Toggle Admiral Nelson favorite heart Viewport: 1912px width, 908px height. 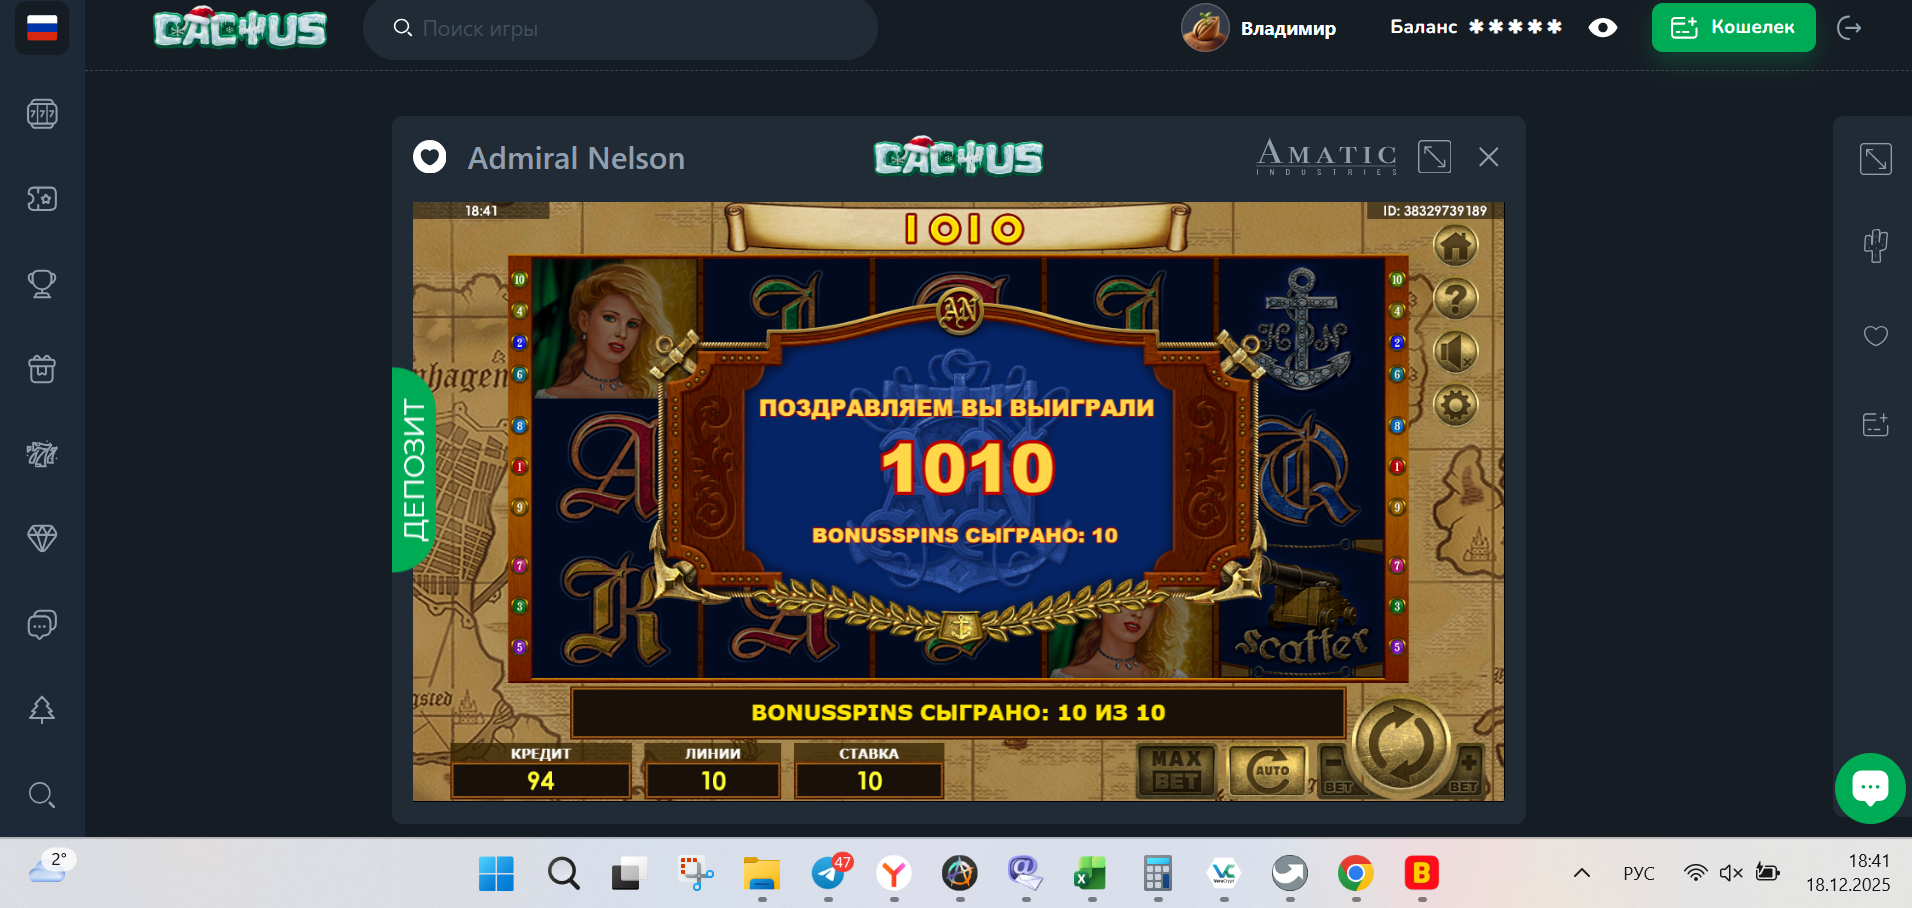430,157
